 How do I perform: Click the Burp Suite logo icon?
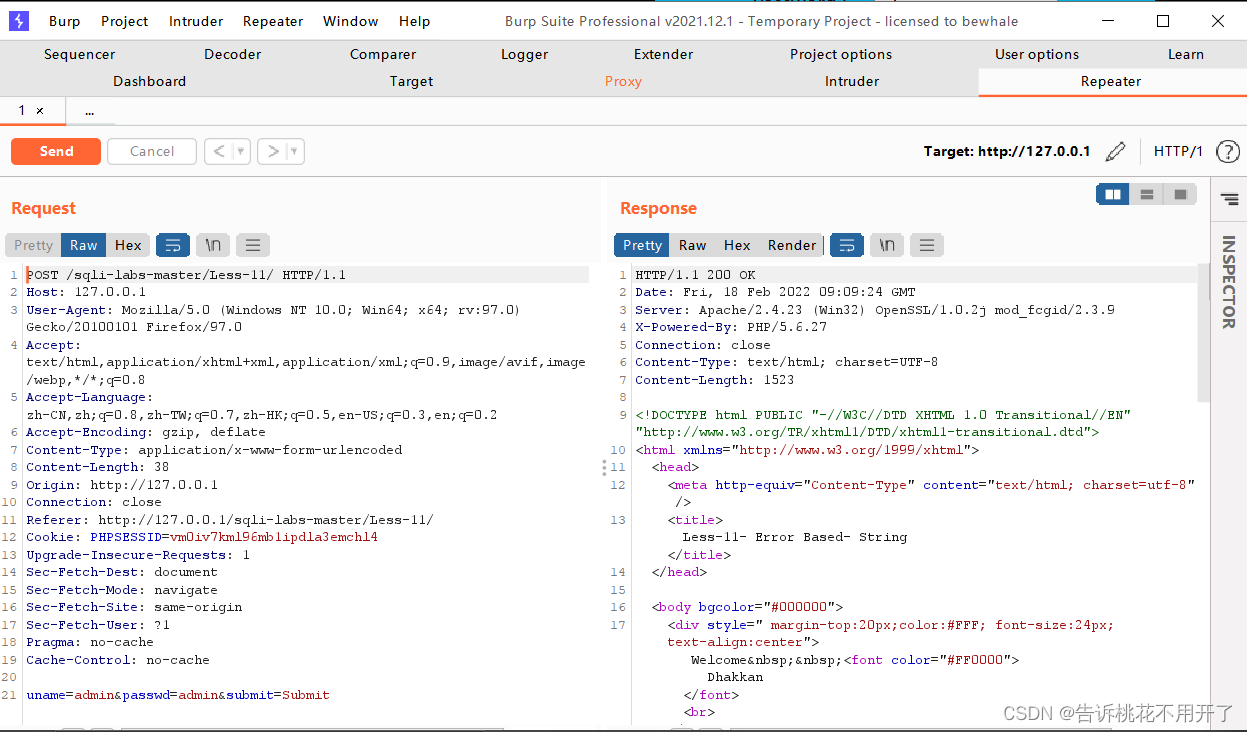(19, 21)
